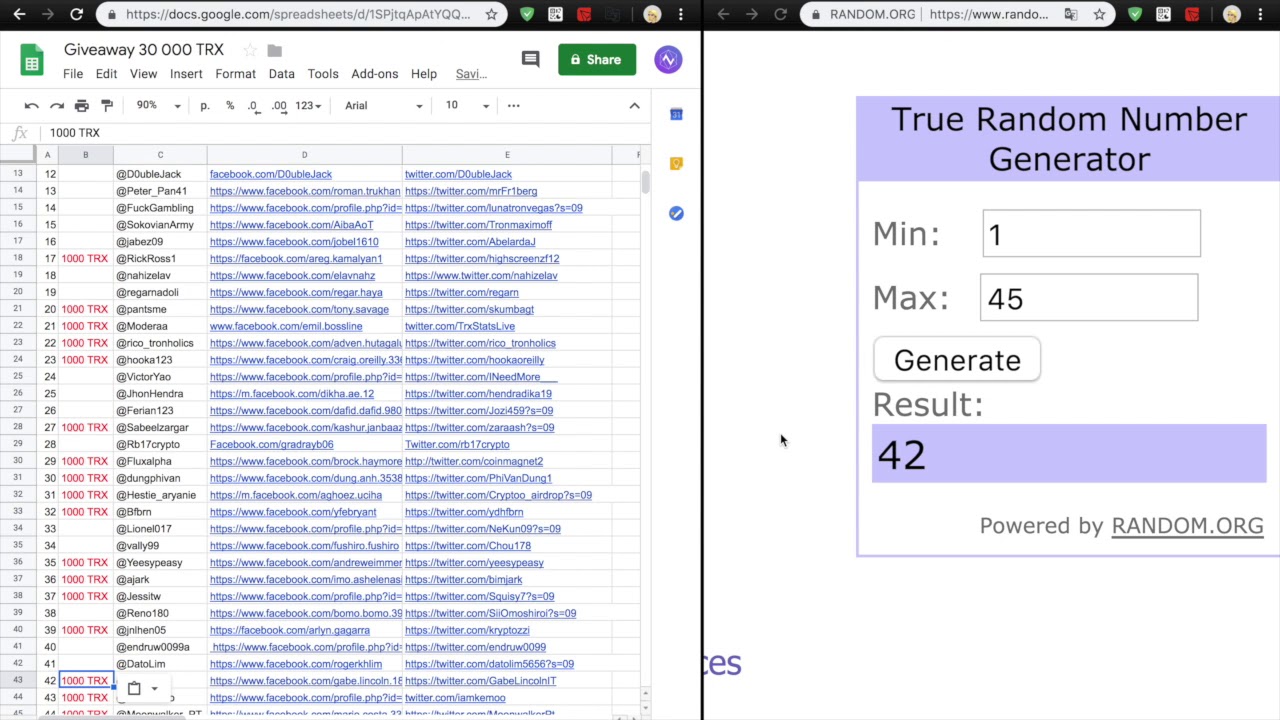Screen dimensions: 1280x720
Task: Go back in the Google Sheets browser window
Action: click(19, 15)
